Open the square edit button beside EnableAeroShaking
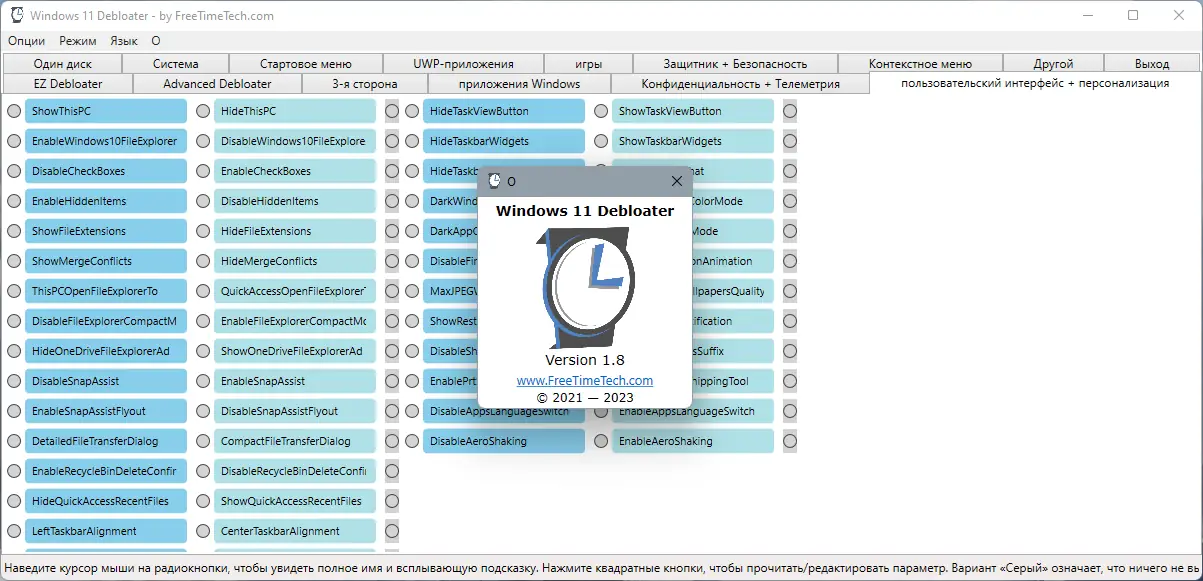Screen dimensions: 1203x581 point(790,441)
